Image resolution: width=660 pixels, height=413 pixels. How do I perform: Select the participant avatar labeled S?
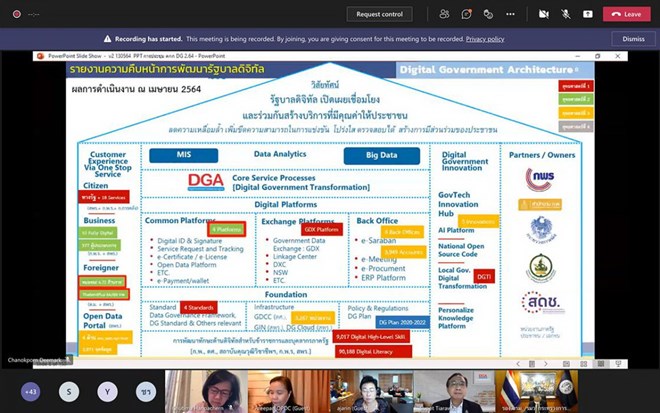coord(69,392)
